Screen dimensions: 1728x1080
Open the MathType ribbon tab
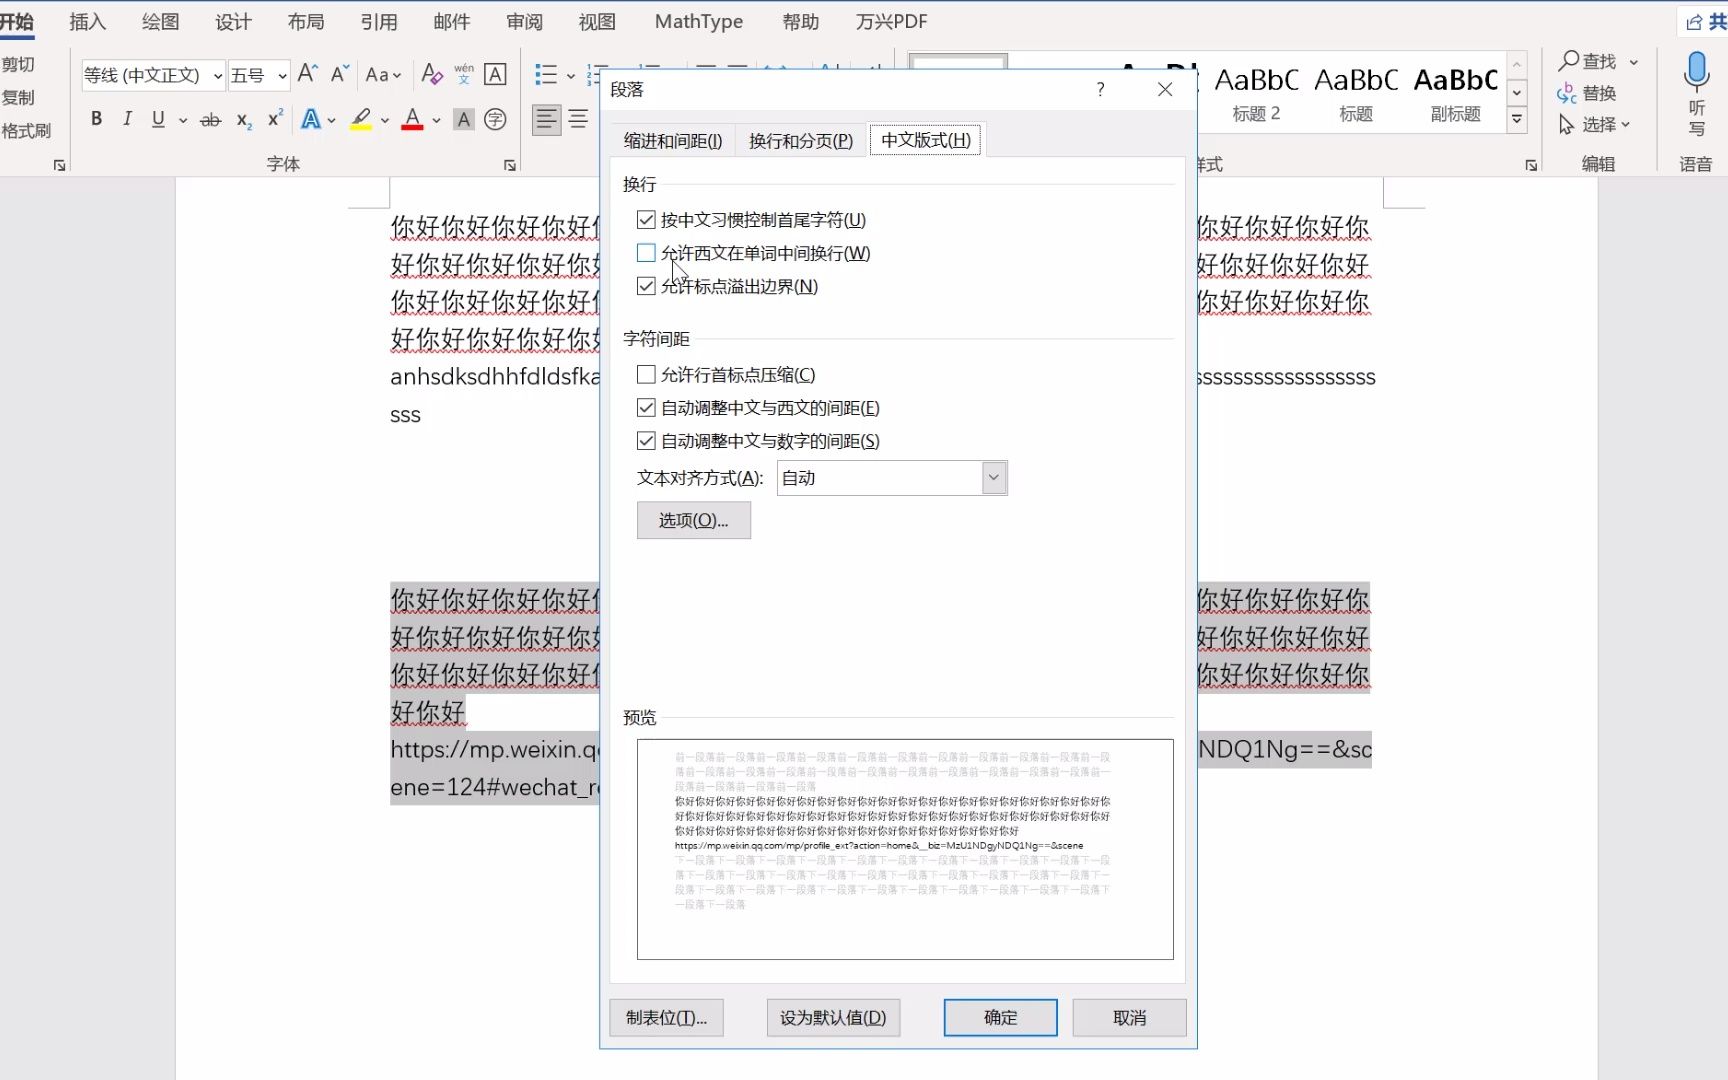tap(699, 21)
